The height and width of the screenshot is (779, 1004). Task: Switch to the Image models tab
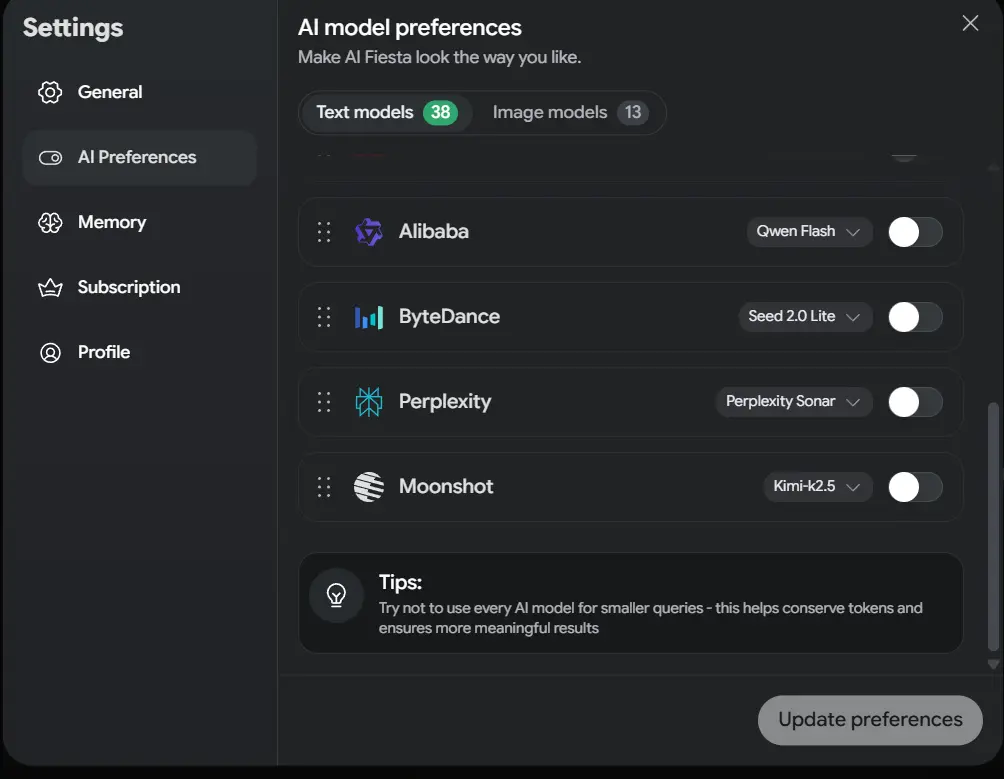click(570, 113)
